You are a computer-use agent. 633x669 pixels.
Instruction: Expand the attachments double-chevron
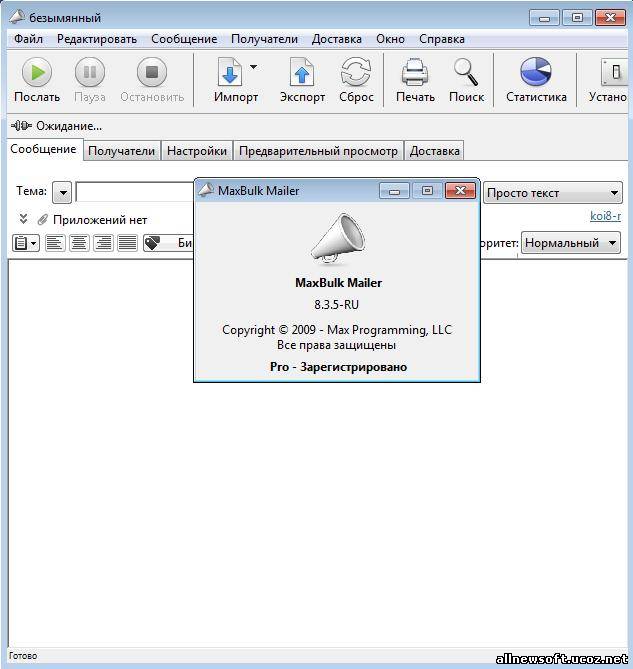pyautogui.click(x=23, y=219)
